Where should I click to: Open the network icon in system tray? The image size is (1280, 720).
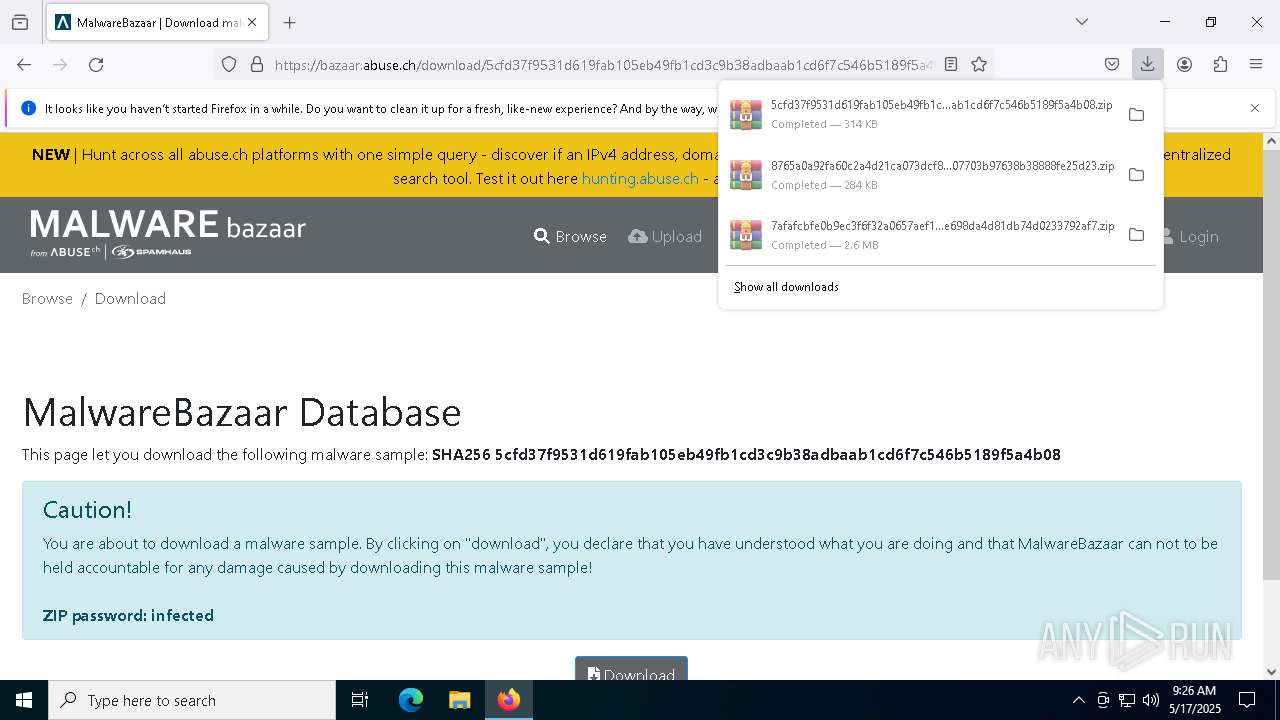click(x=1127, y=700)
